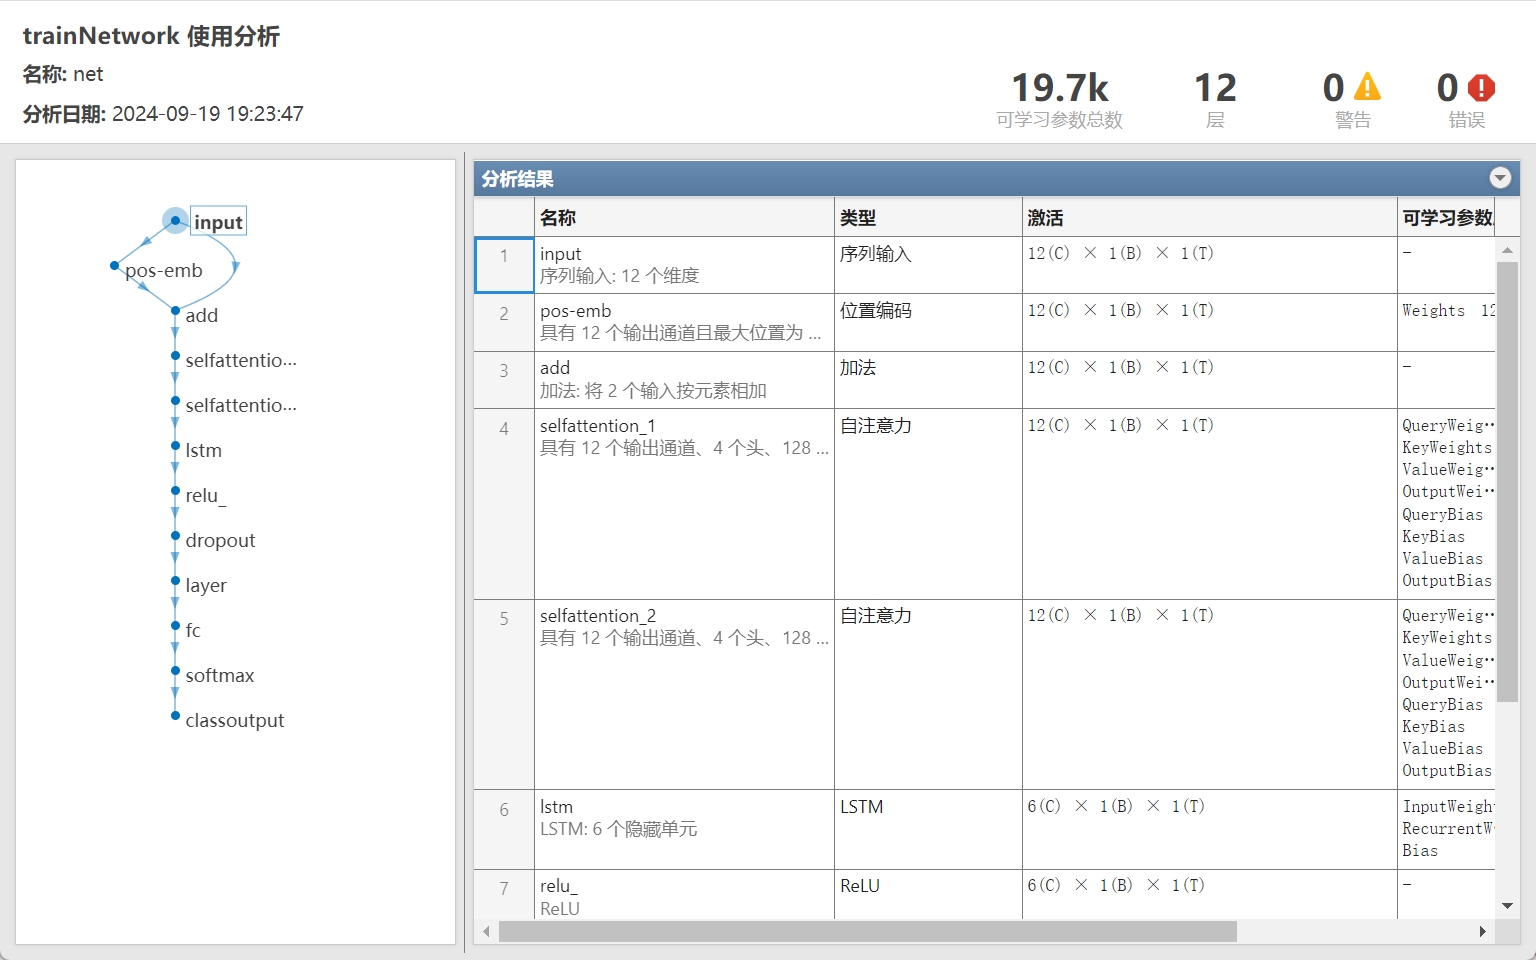Select the lstm node in the network graph

203,450
